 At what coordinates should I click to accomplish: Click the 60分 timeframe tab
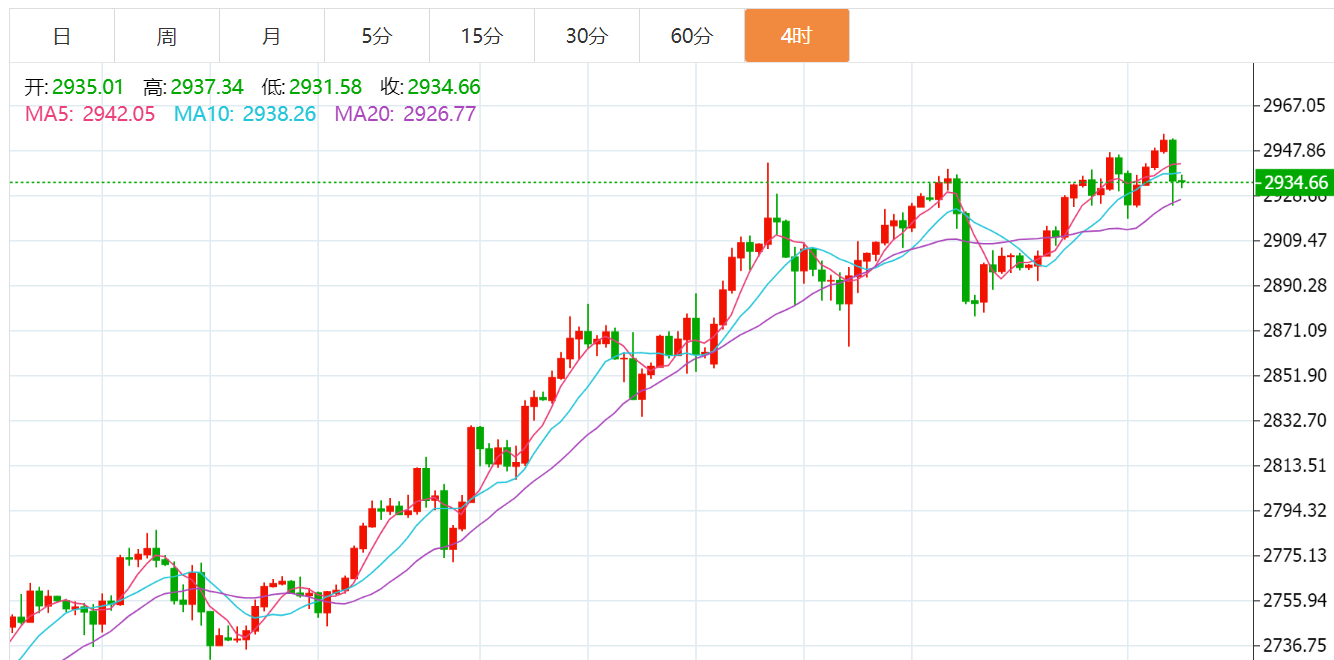click(x=692, y=37)
